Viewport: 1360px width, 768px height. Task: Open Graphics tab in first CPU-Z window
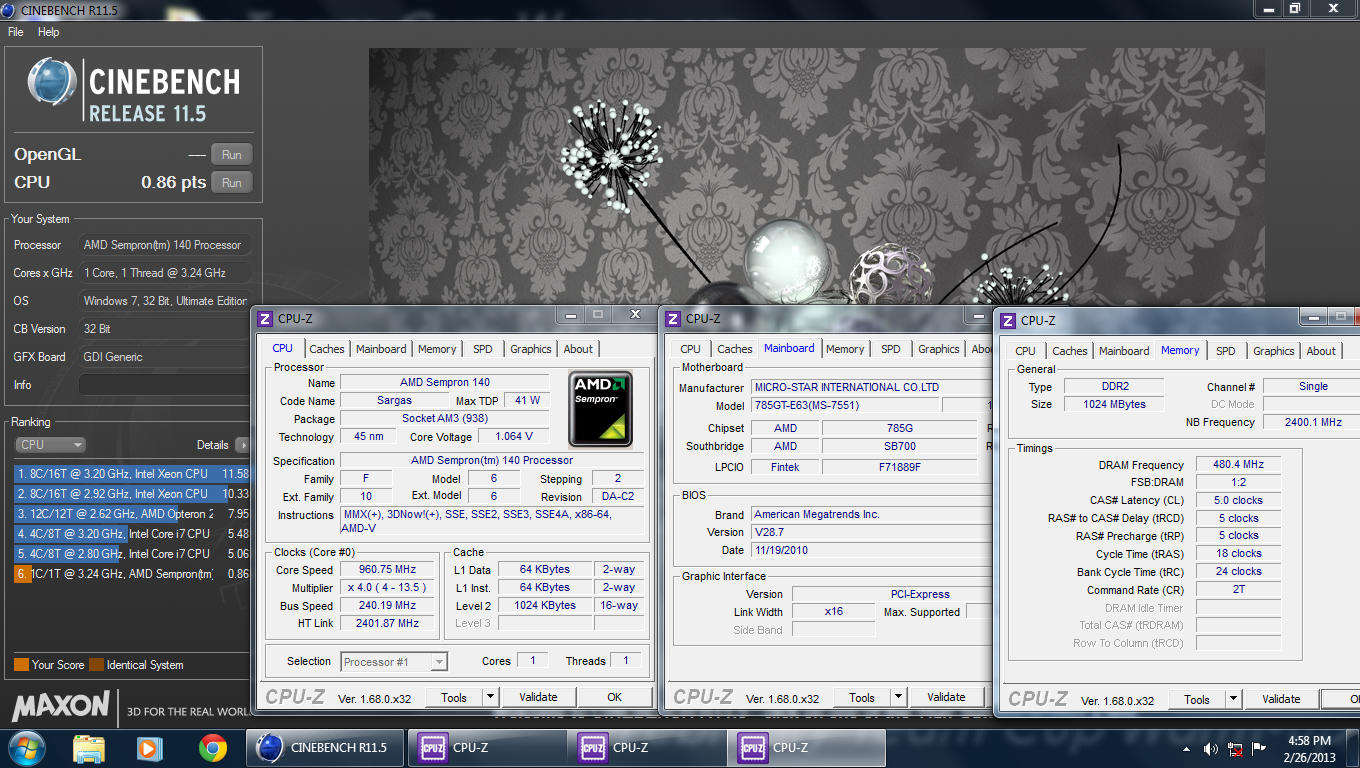[x=531, y=349]
